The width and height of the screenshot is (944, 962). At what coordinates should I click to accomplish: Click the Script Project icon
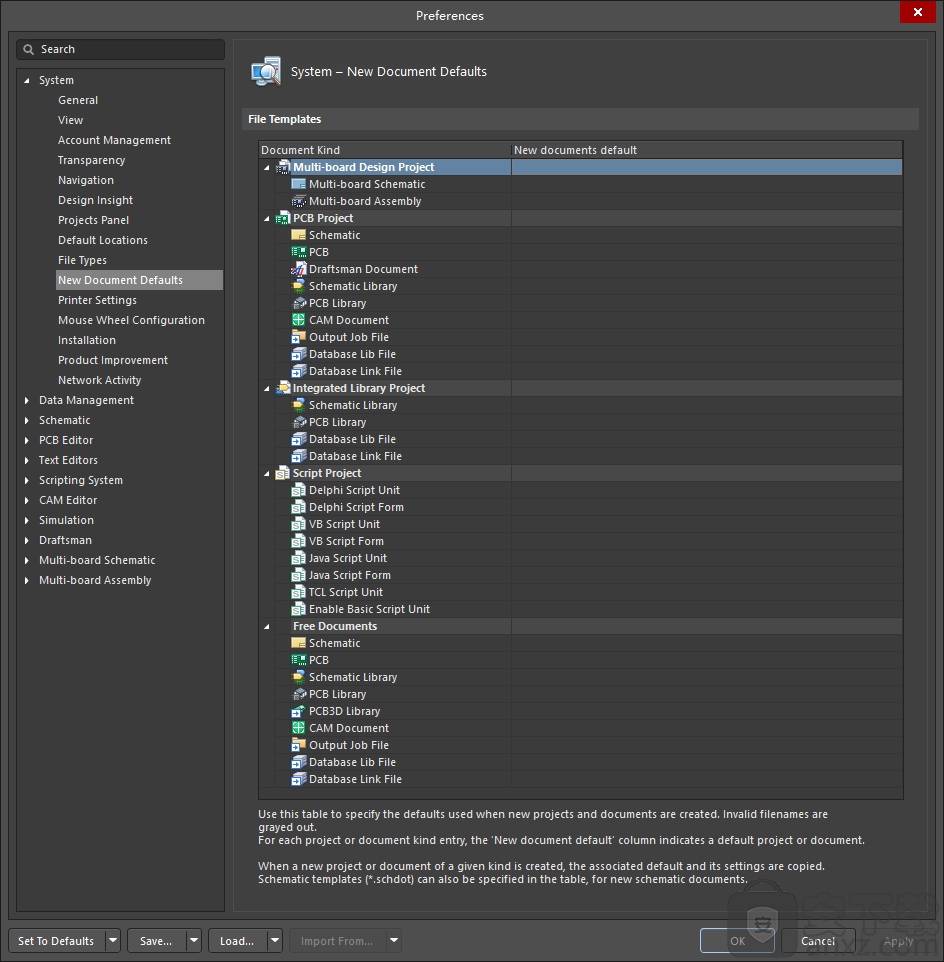(283, 473)
